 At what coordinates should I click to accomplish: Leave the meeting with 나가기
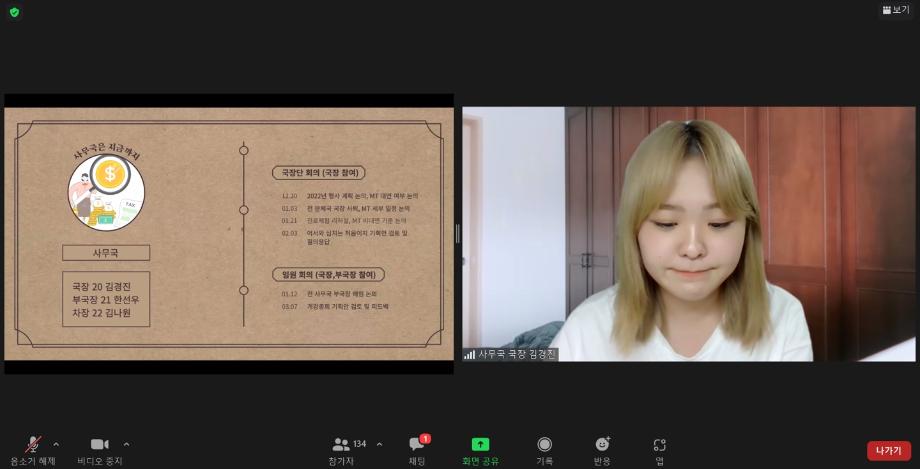pyautogui.click(x=888, y=451)
